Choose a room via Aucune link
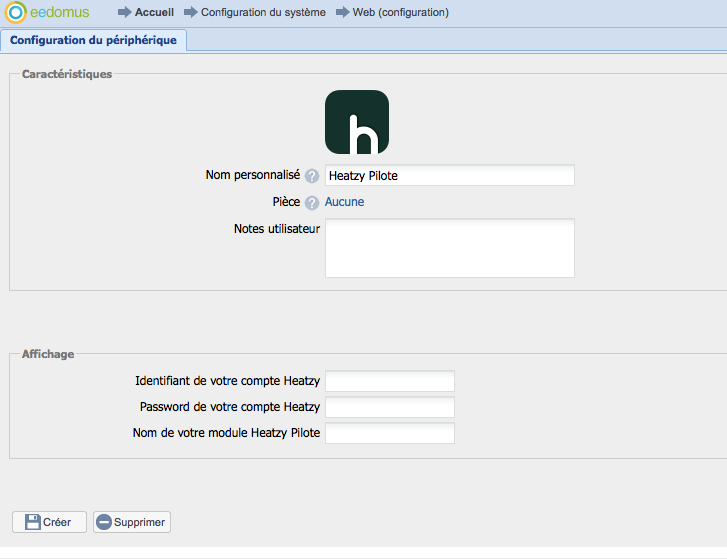727x559 pixels. tap(344, 202)
